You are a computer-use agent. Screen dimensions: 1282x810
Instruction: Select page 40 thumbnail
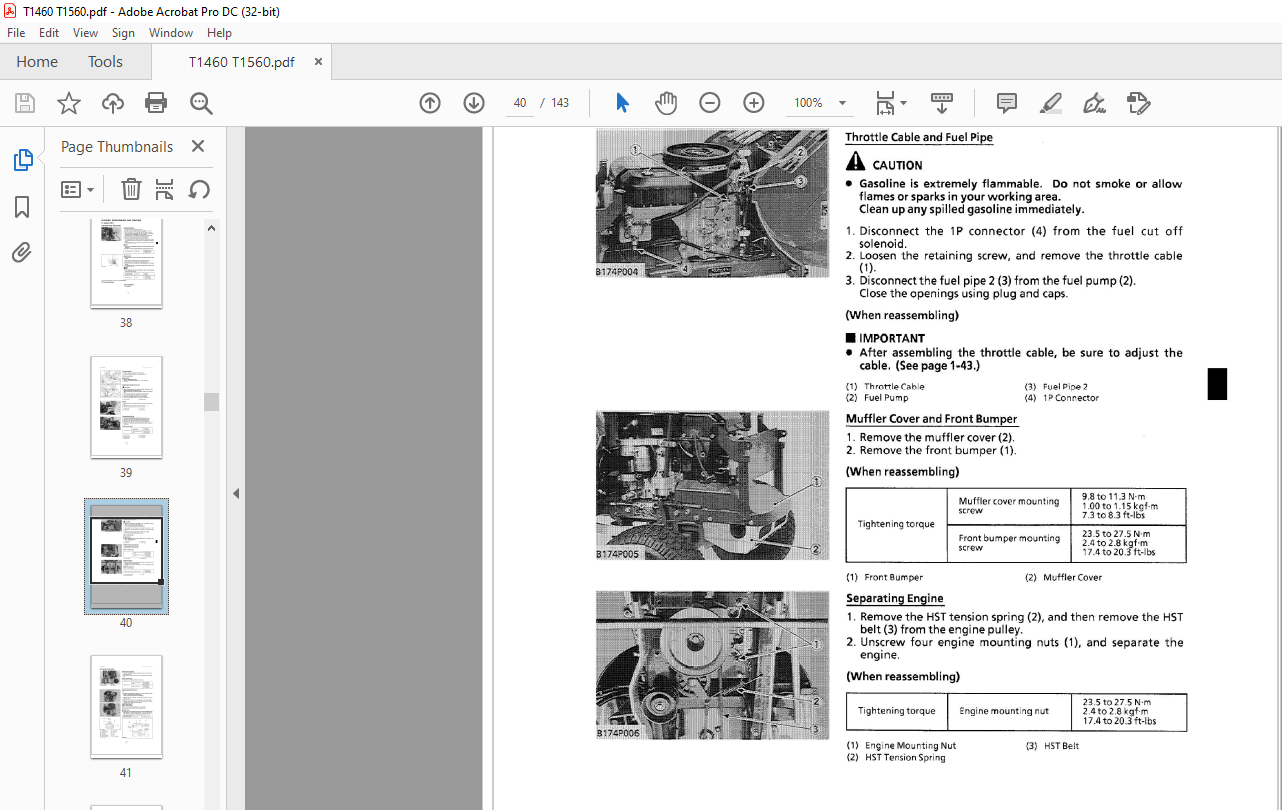(126, 556)
